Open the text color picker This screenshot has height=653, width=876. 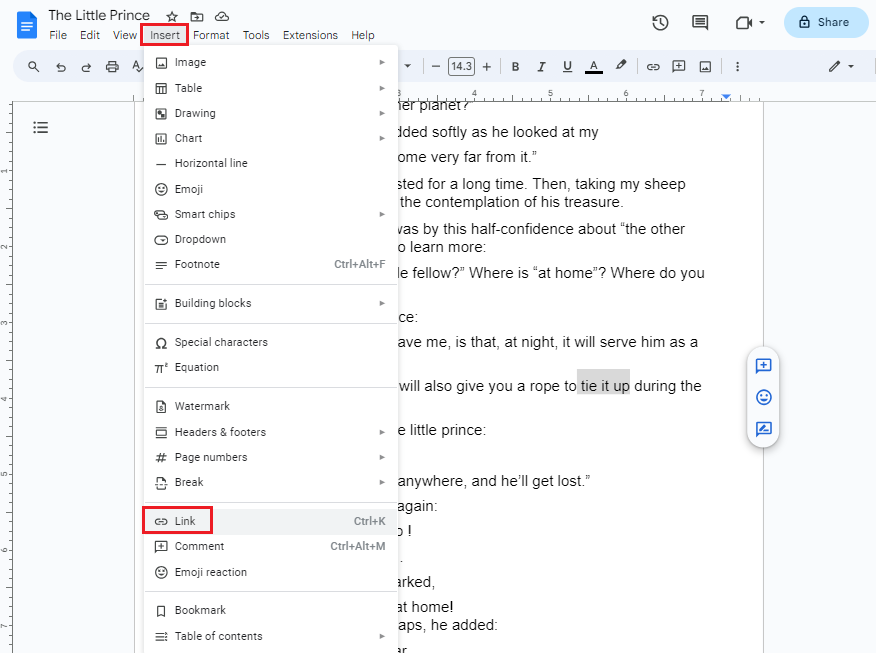(593, 66)
